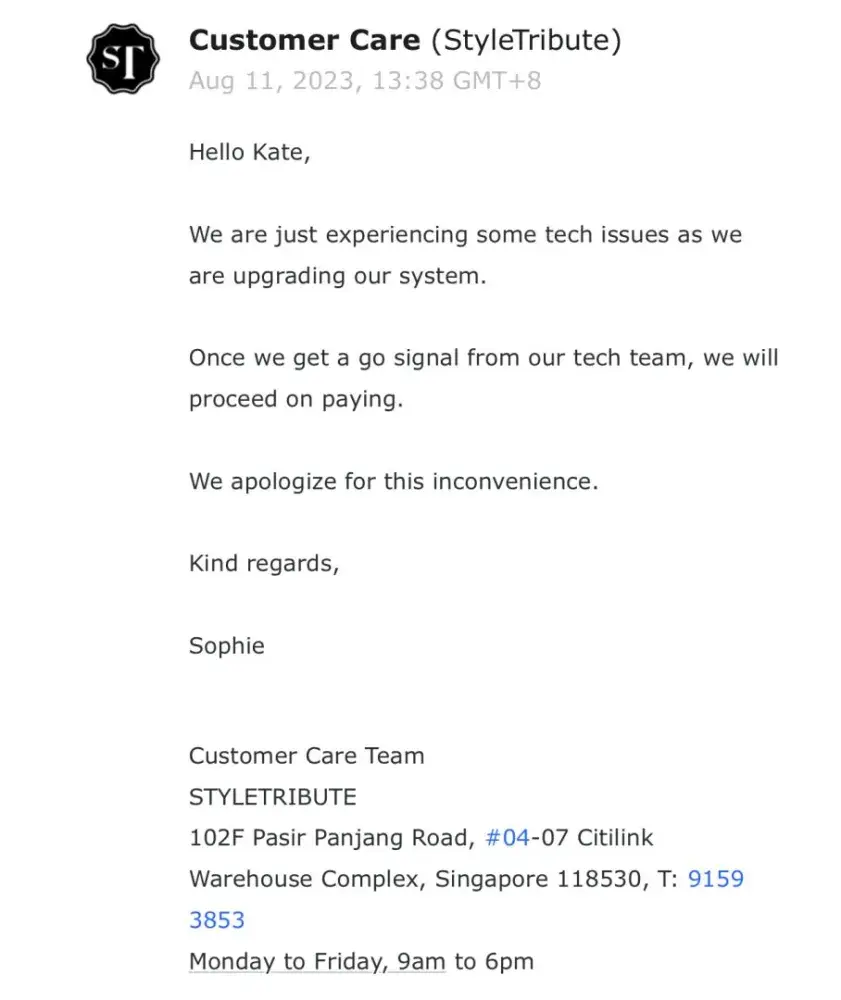The image size is (841, 1000).
Task: Click the "Customer Care Team" signature line
Action: coord(306,755)
